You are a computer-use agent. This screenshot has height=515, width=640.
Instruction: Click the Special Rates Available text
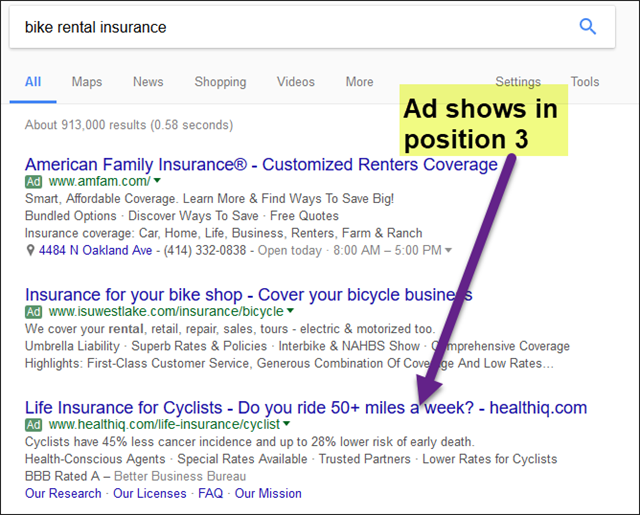(242, 459)
